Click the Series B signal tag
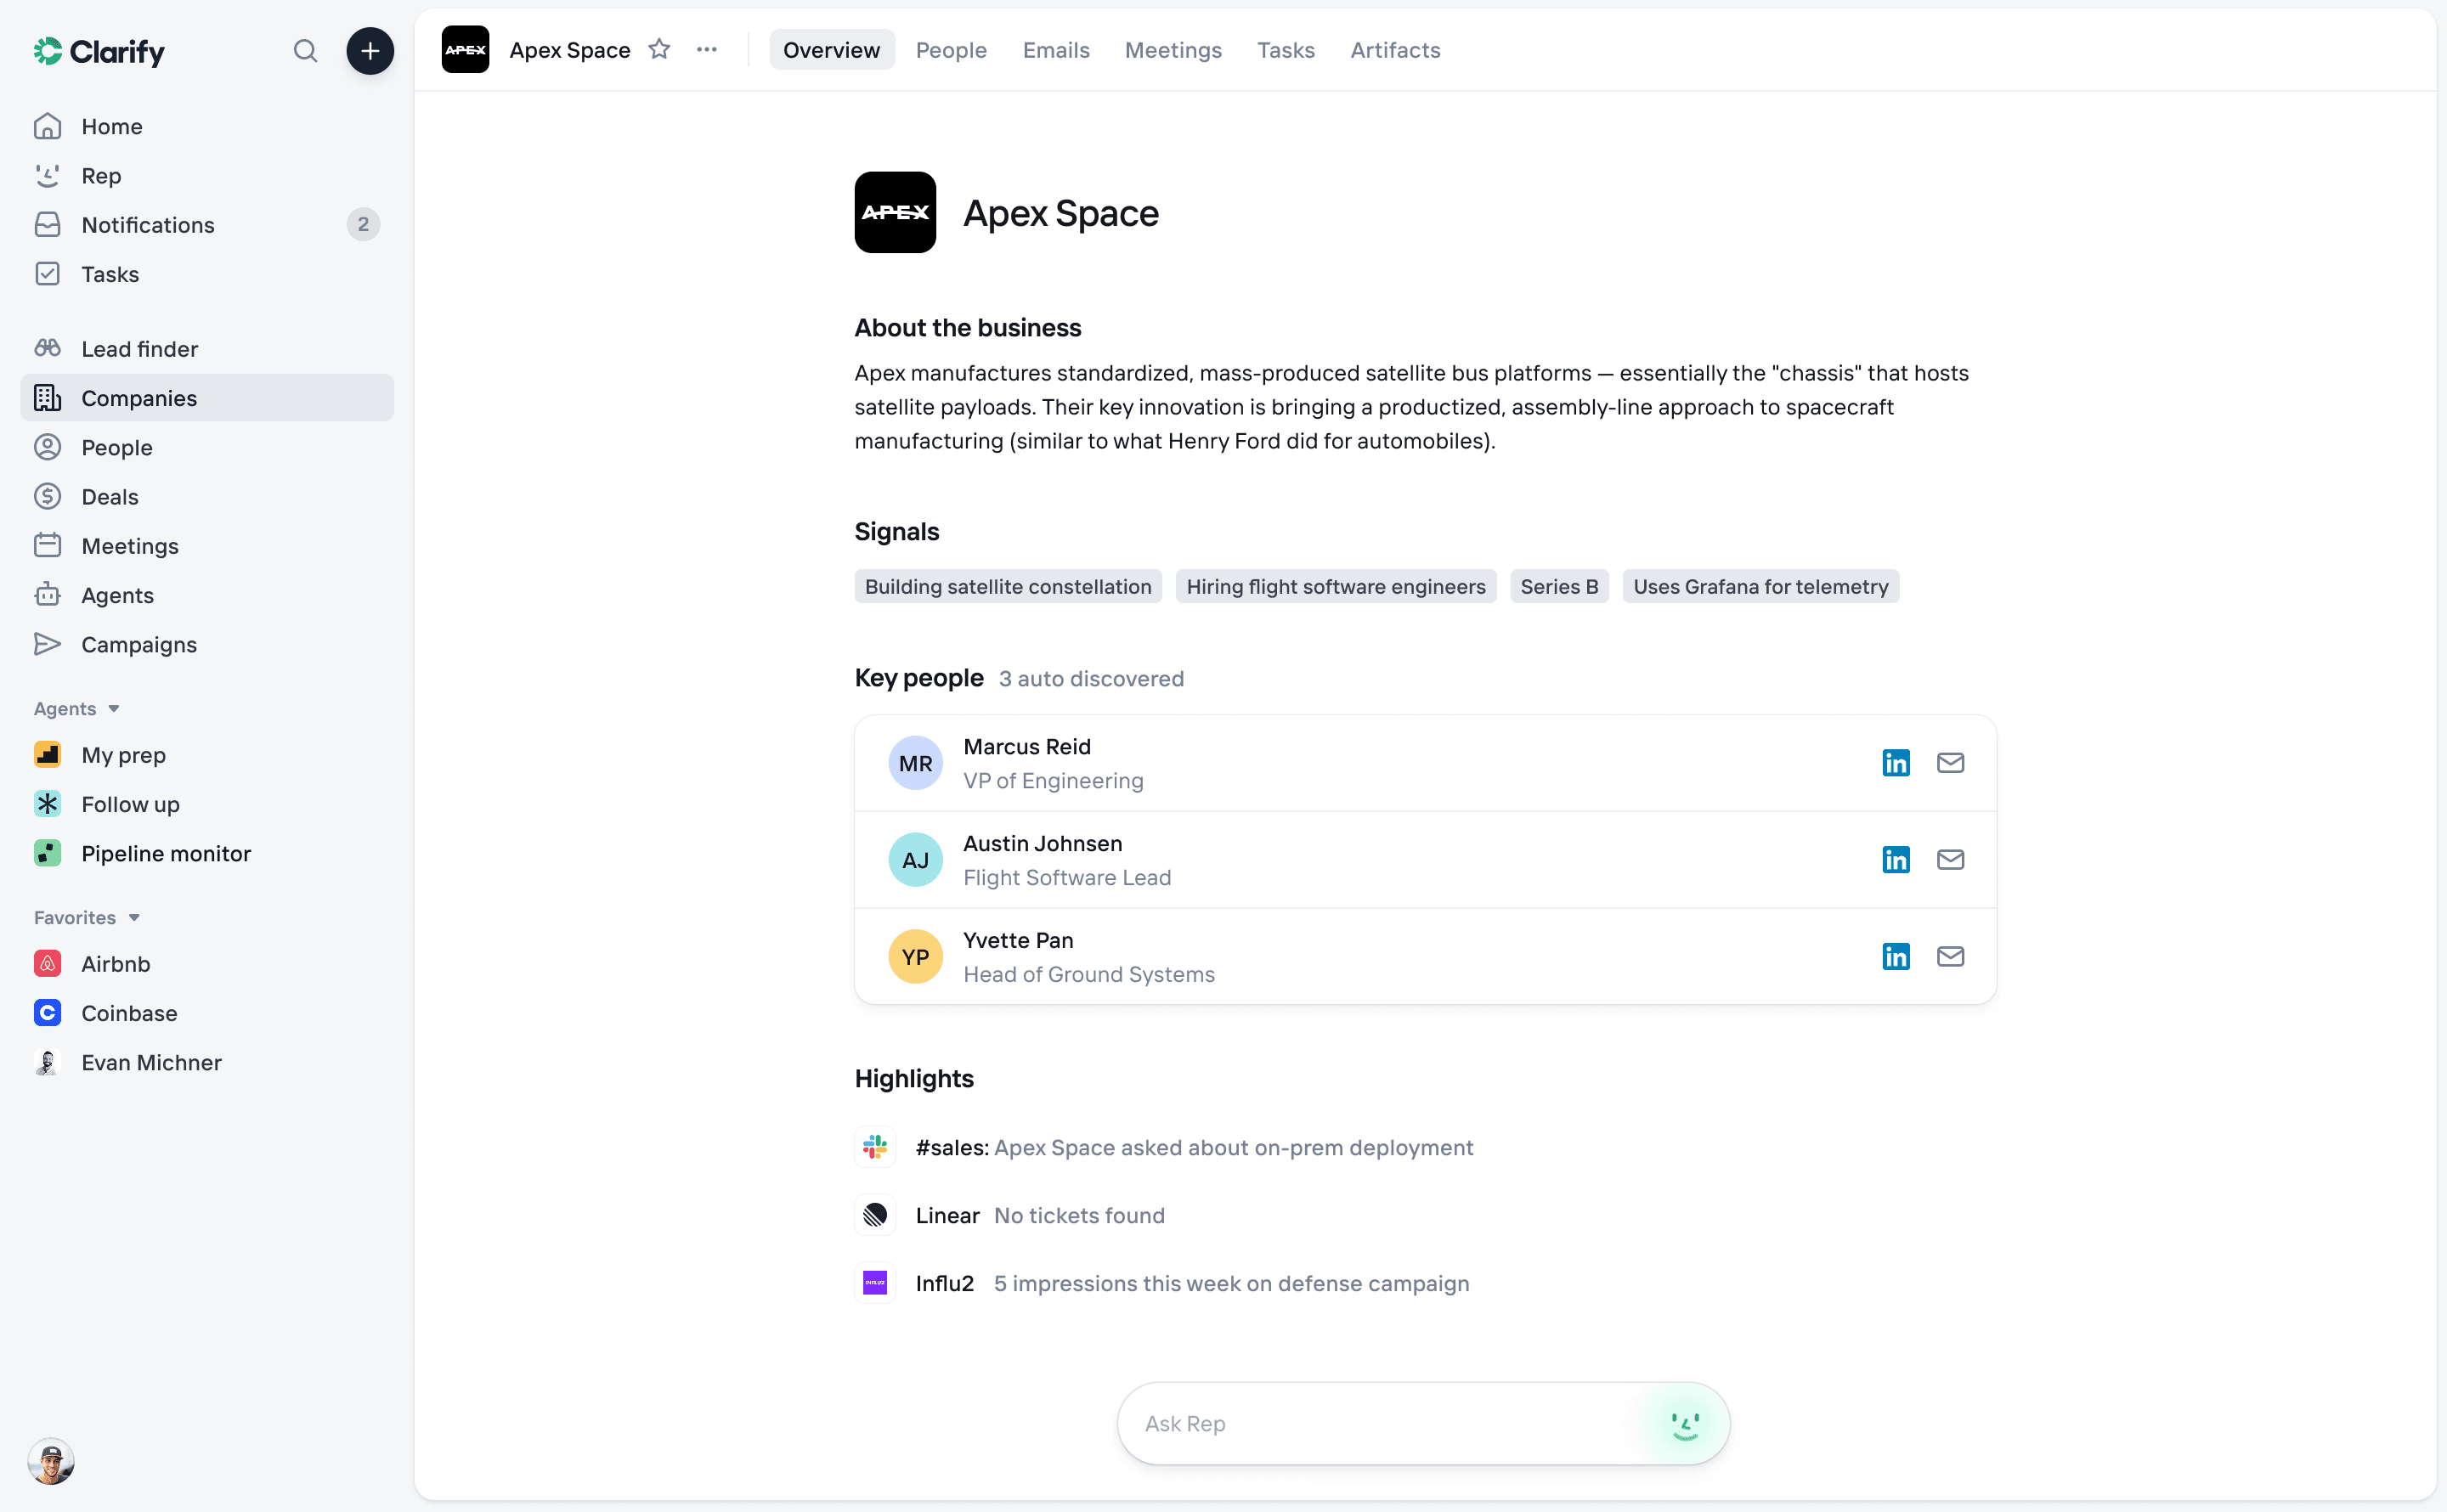 [1559, 586]
